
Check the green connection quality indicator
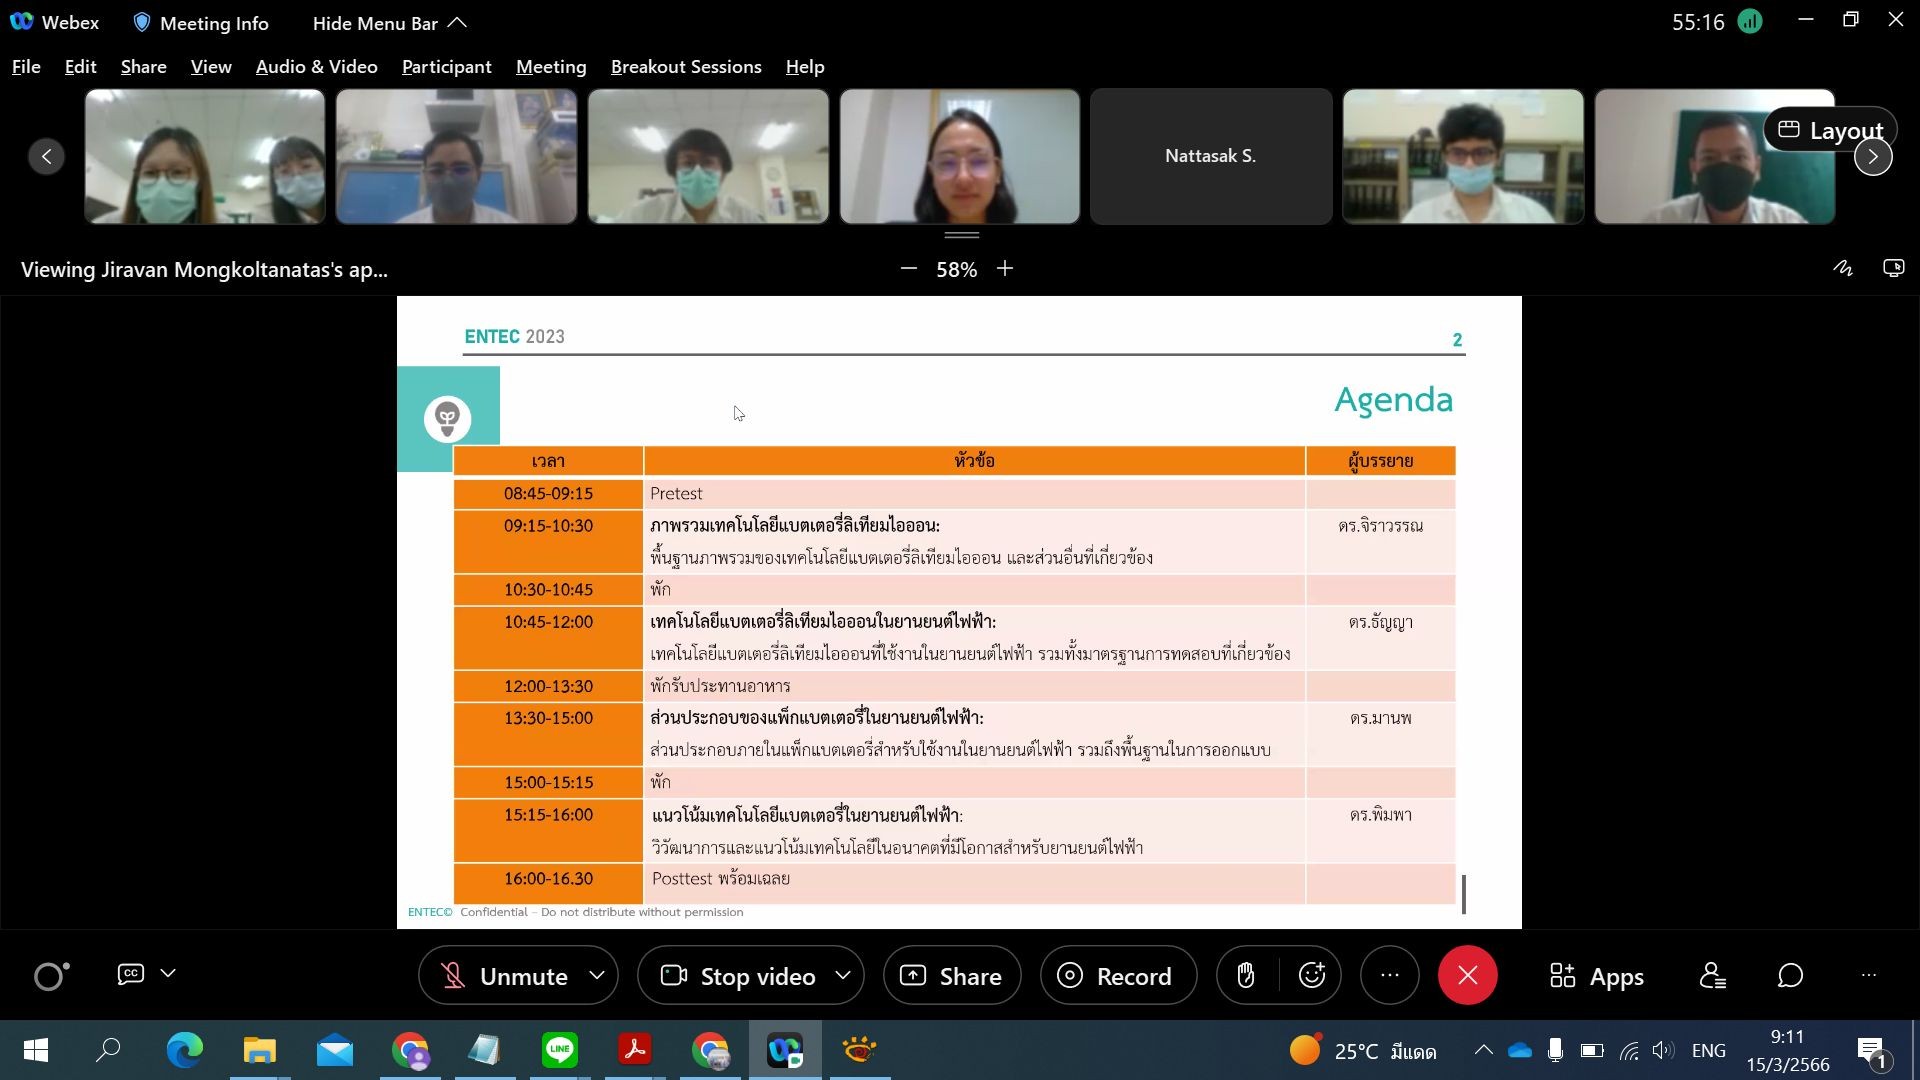click(1750, 21)
